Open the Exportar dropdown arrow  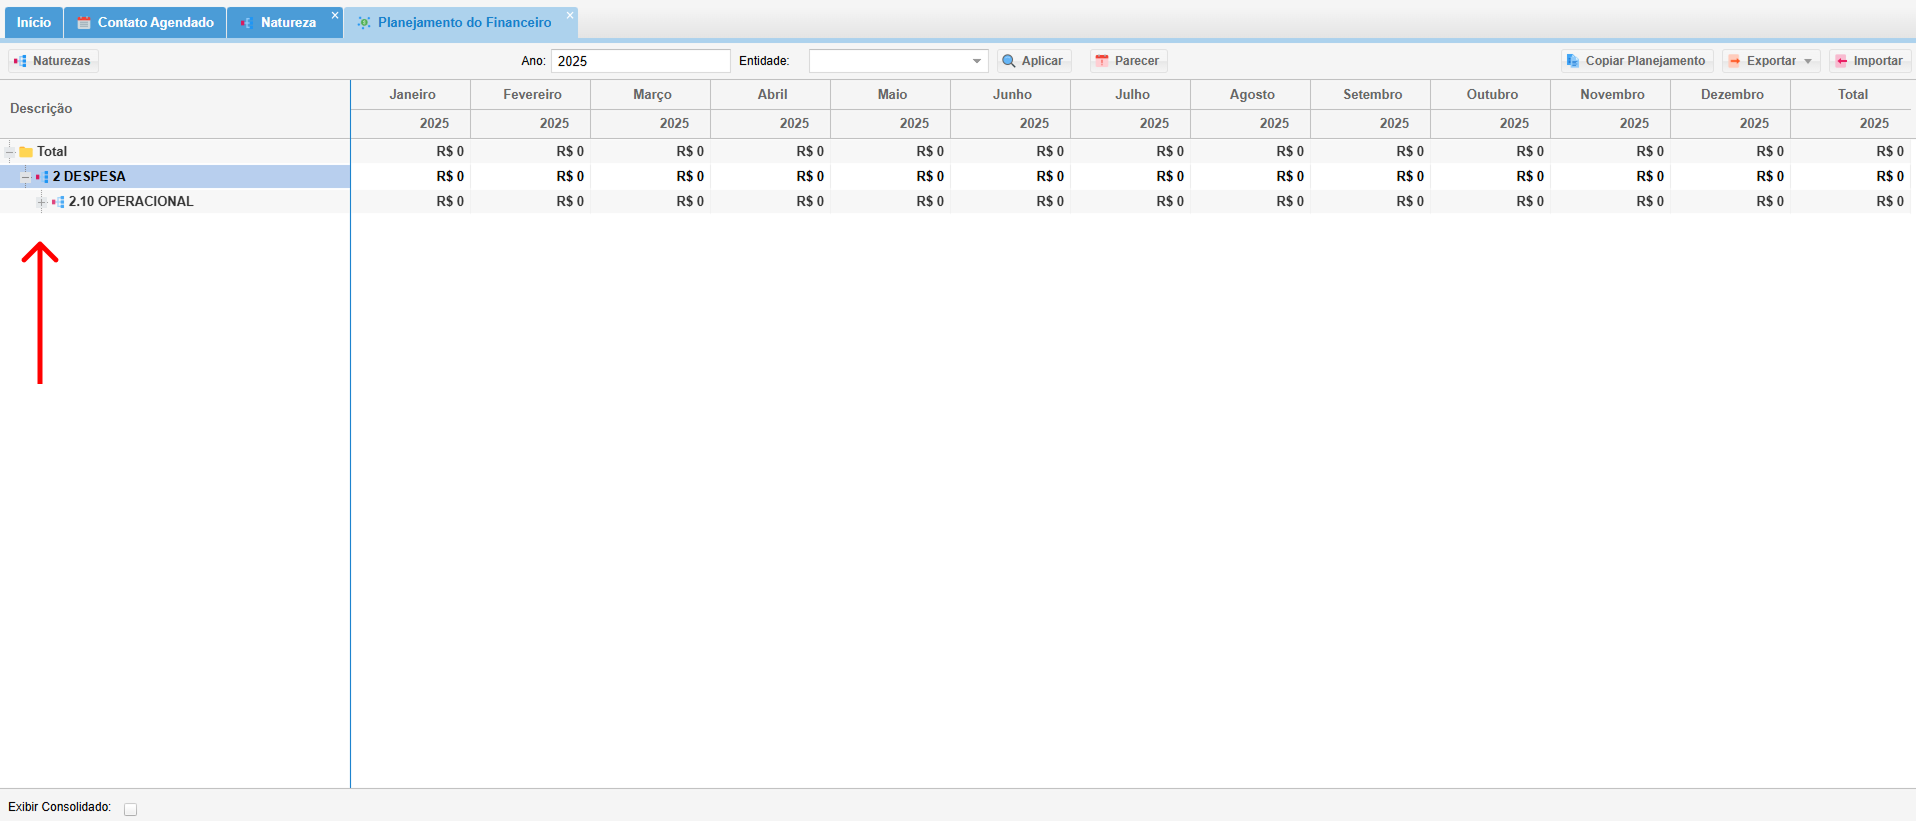(1808, 61)
